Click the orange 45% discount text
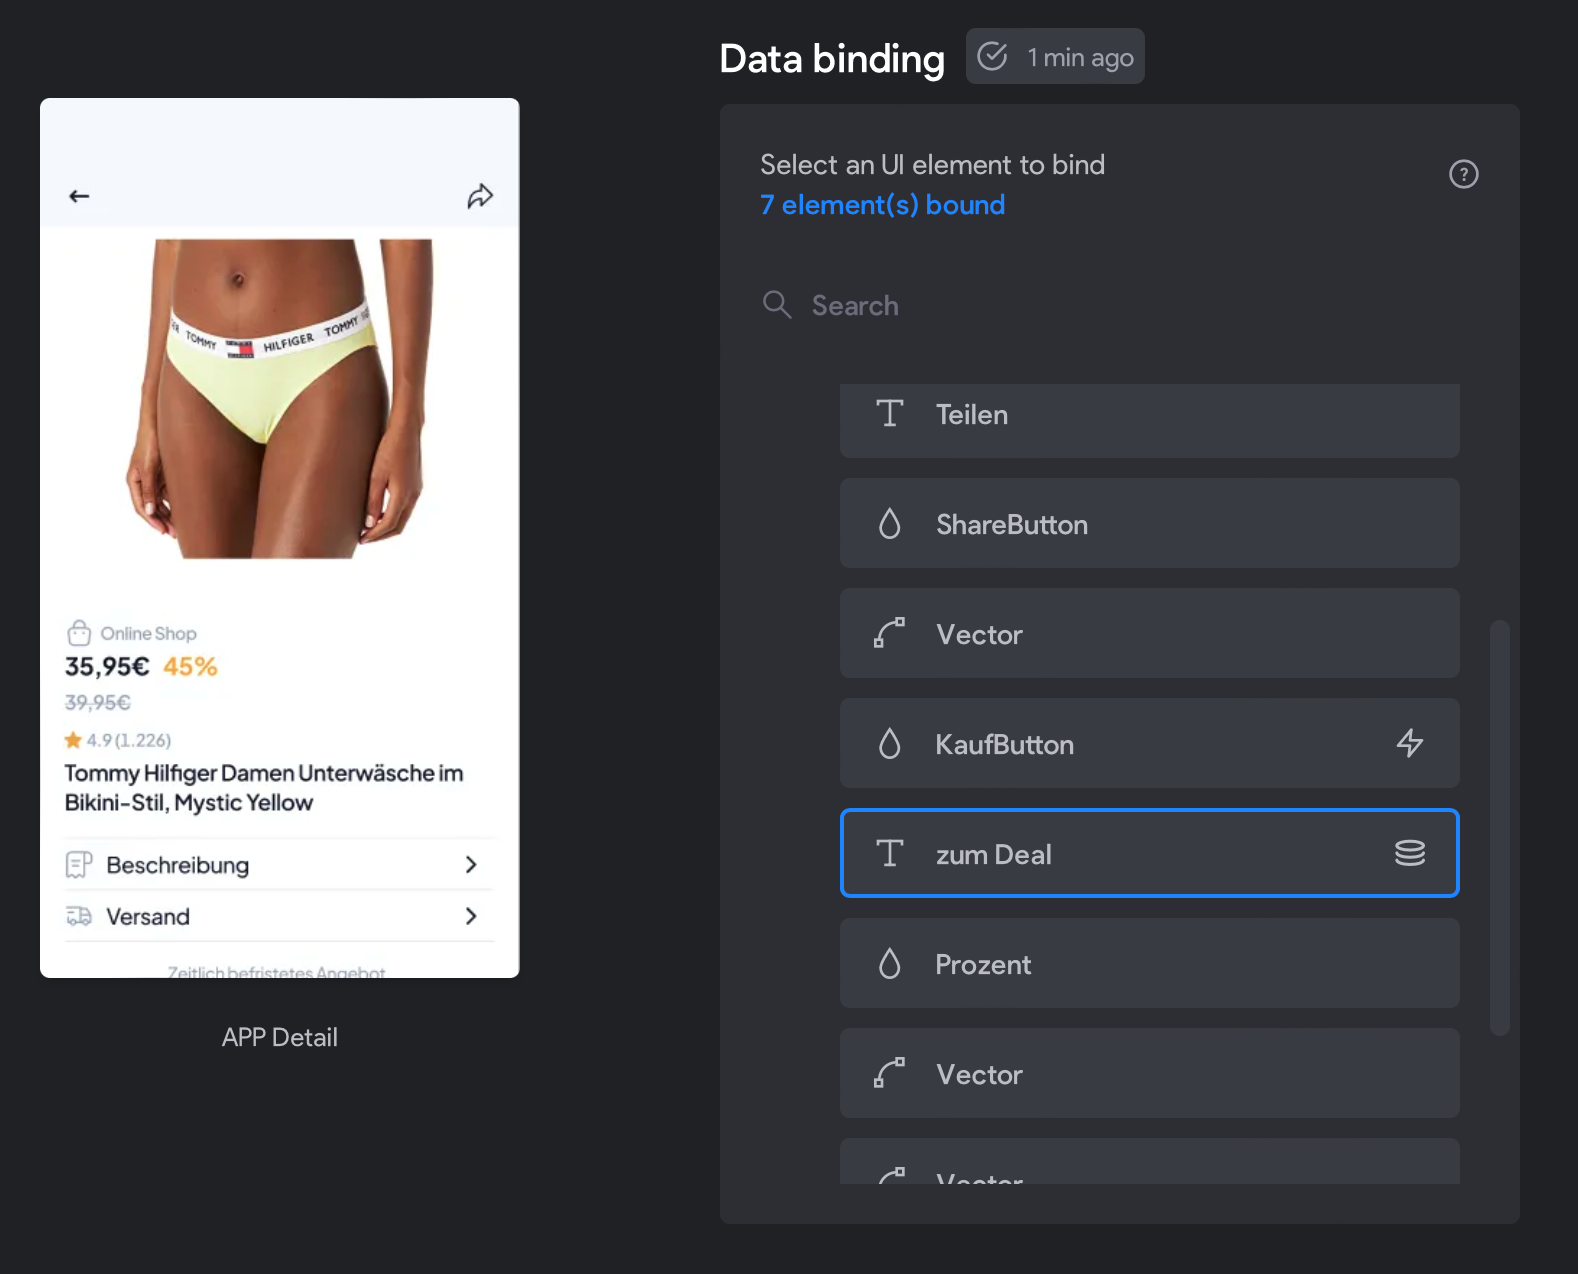The width and height of the screenshot is (1578, 1274). pos(190,667)
